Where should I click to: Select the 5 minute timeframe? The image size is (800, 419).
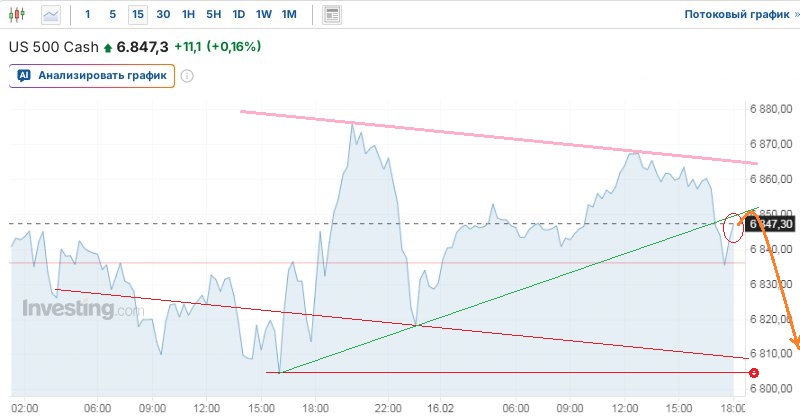click(x=112, y=15)
